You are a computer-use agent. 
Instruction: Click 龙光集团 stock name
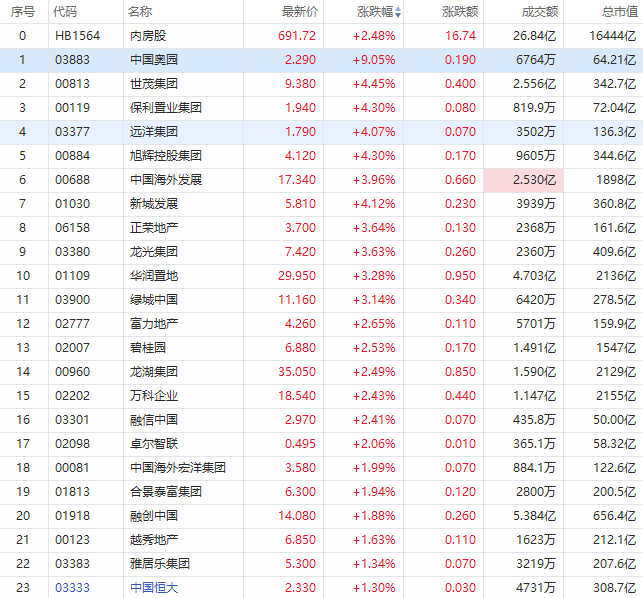click(154, 252)
